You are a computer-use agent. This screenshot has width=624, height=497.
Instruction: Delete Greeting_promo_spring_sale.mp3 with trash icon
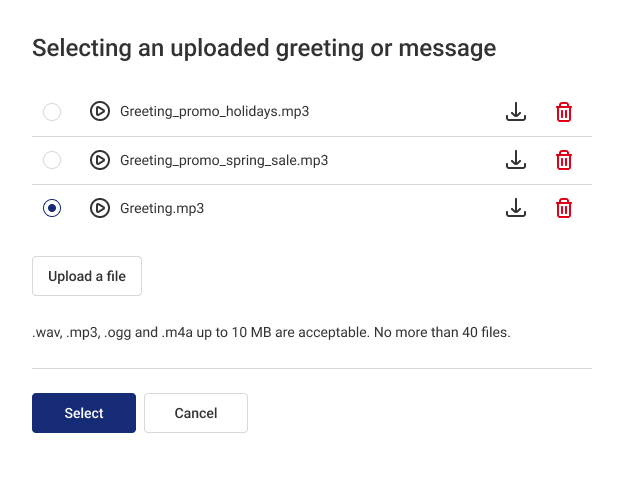pyautogui.click(x=564, y=160)
